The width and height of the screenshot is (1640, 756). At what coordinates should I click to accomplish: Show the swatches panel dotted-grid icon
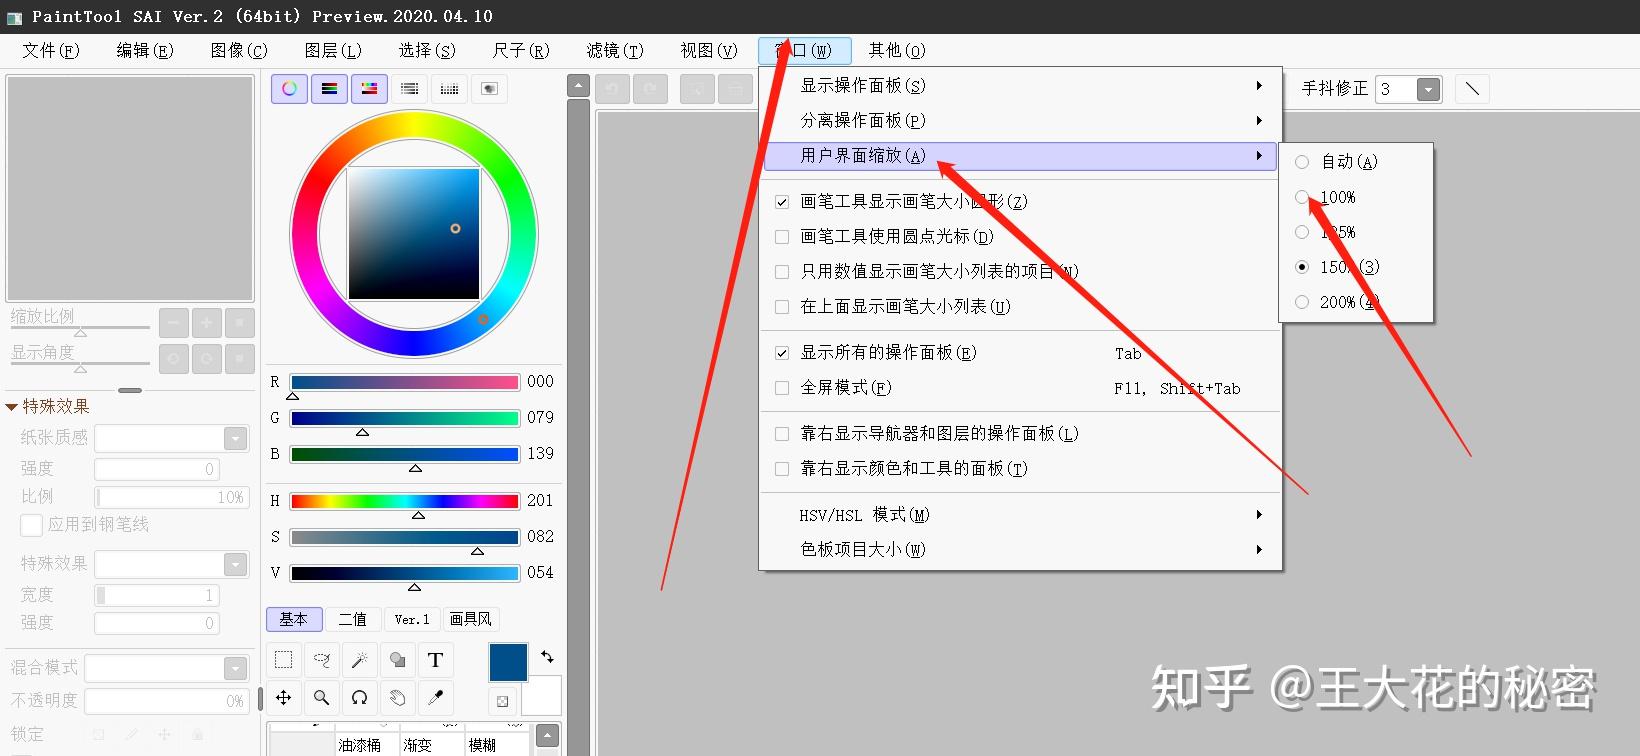click(449, 89)
